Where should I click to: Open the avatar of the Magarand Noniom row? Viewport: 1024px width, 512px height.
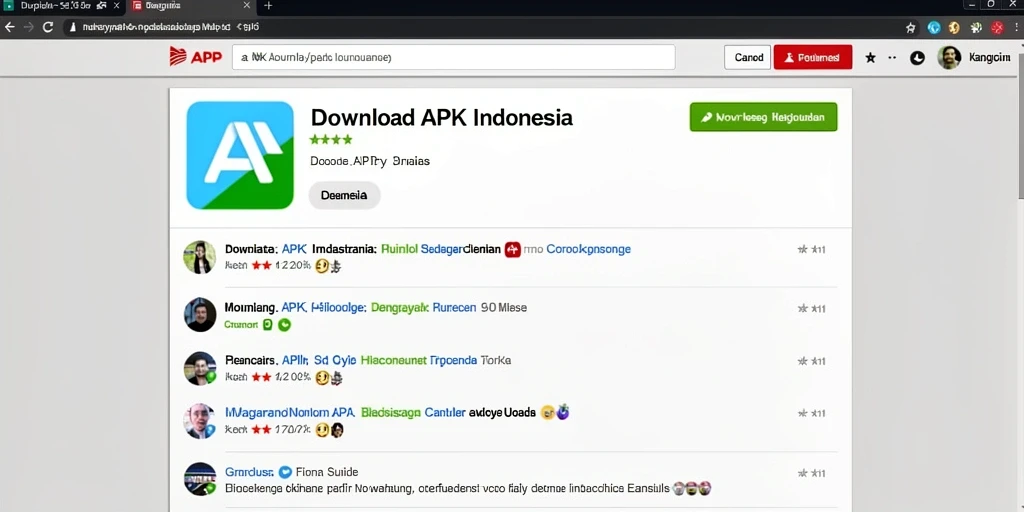[x=199, y=421]
